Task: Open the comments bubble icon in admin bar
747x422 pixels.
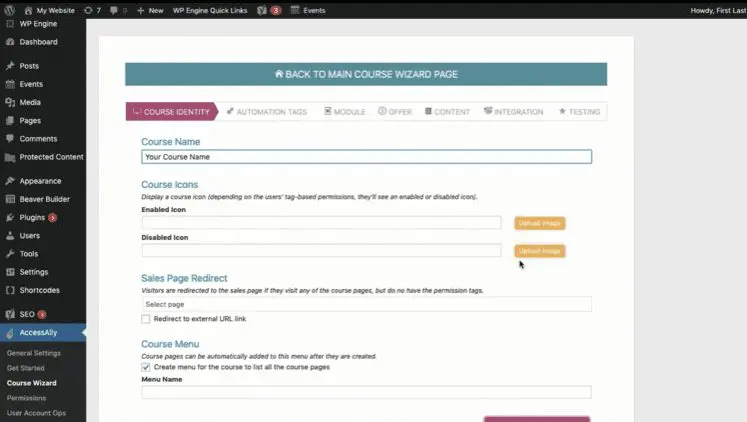Action: click(113, 10)
